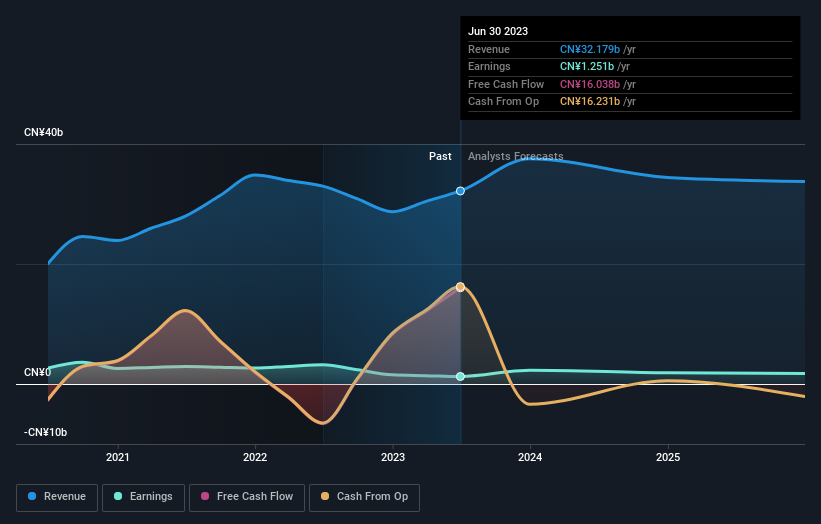Toggle the Cash From Op legend series
This screenshot has height=524, width=821.
pos(364,497)
